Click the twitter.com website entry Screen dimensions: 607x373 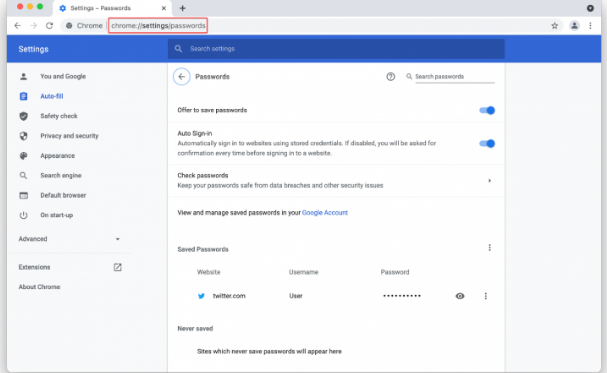[x=229, y=296]
